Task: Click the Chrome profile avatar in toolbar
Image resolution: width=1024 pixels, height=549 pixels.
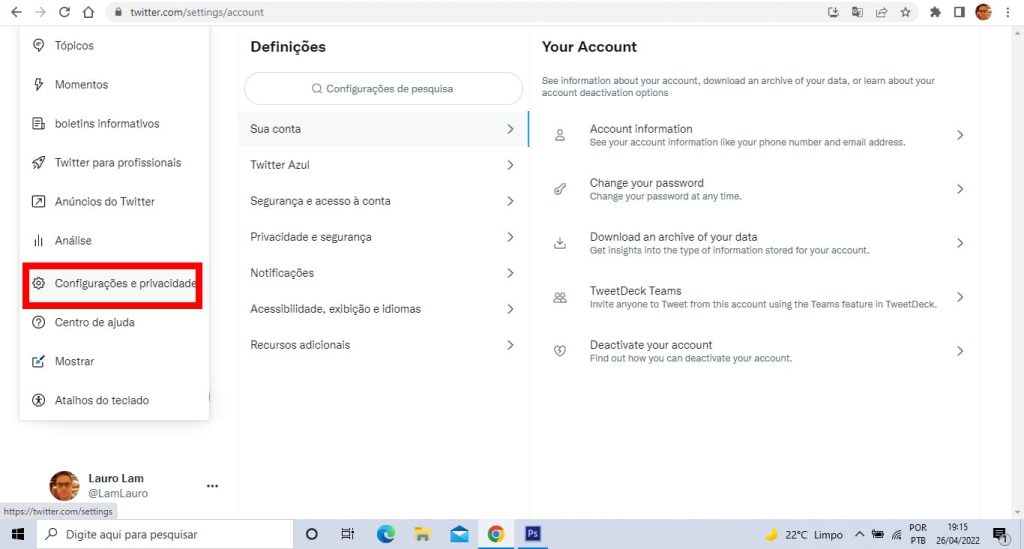Action: coord(984,12)
